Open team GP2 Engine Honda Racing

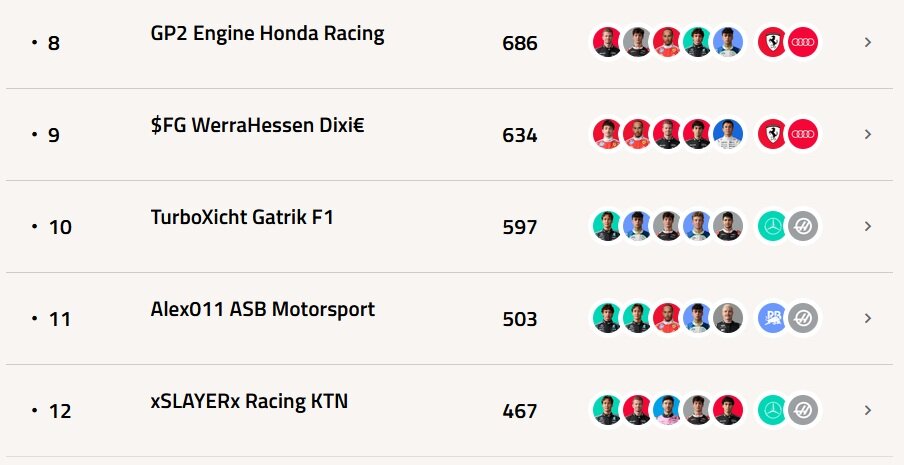pos(267,34)
